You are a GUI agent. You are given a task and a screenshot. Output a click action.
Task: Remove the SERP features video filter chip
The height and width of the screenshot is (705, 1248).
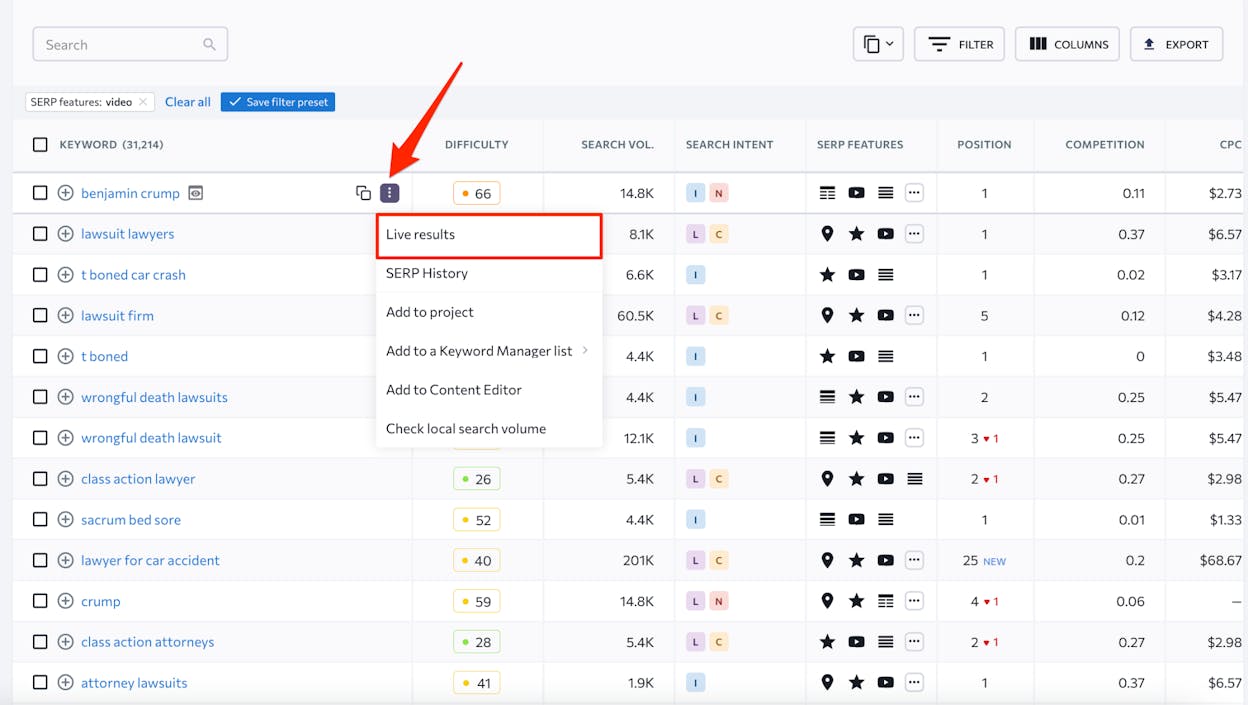(x=143, y=102)
